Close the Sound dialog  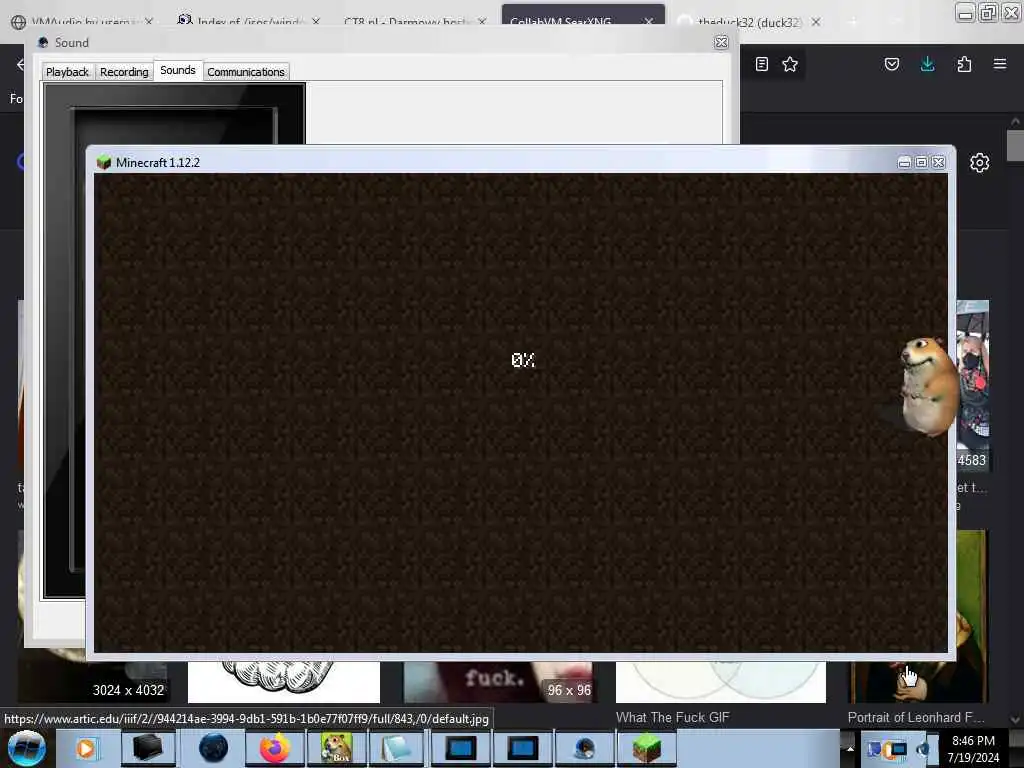[x=721, y=42]
